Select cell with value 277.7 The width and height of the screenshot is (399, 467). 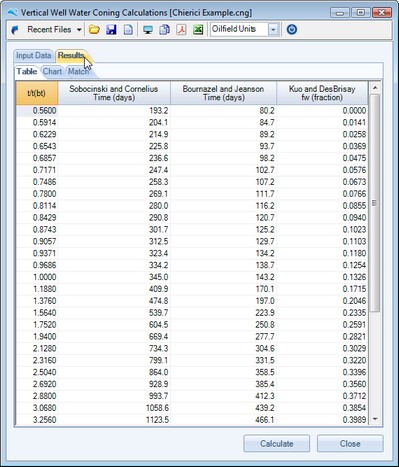click(223, 336)
